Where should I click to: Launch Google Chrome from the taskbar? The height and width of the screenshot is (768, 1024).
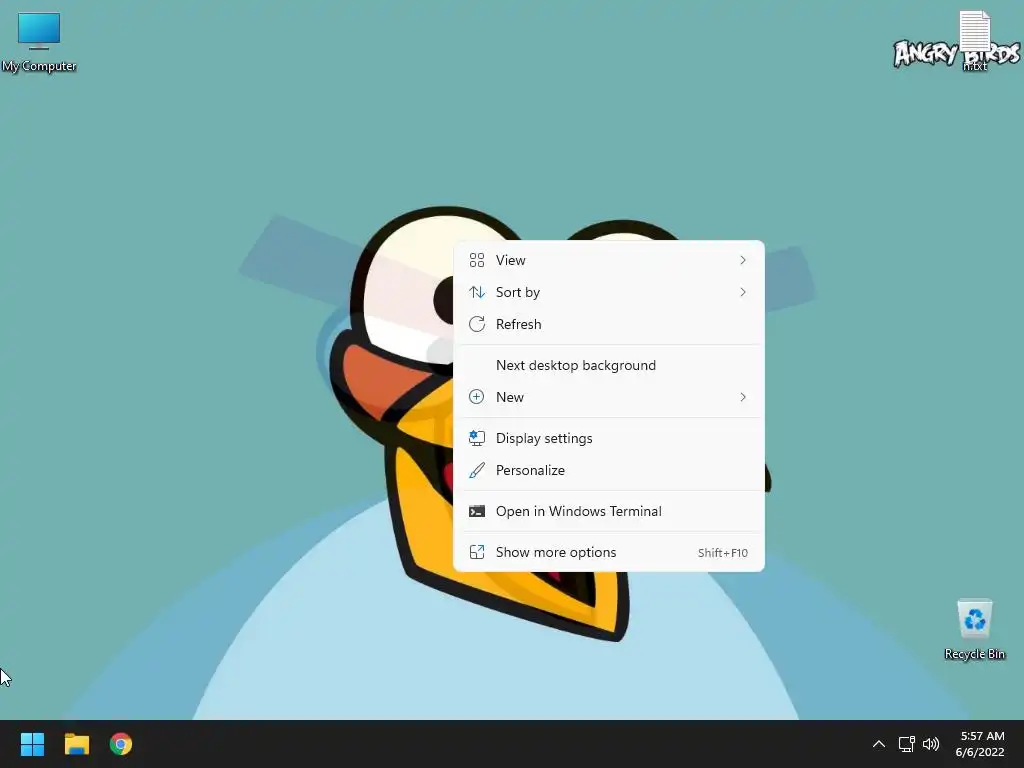pos(121,744)
